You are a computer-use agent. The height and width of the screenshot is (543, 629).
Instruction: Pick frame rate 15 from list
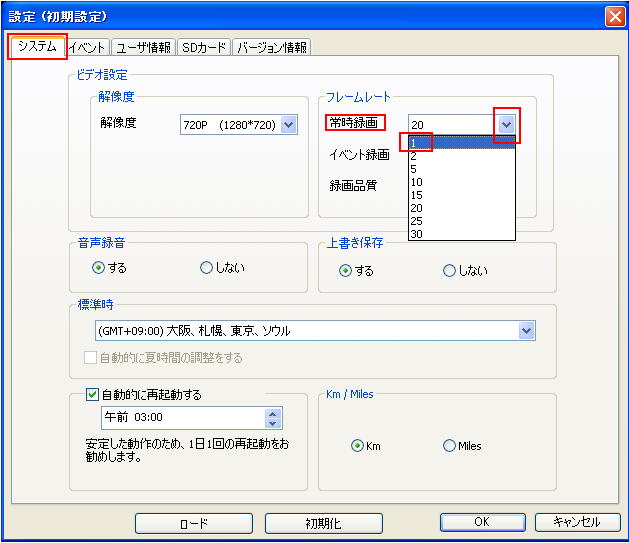pyautogui.click(x=462, y=195)
